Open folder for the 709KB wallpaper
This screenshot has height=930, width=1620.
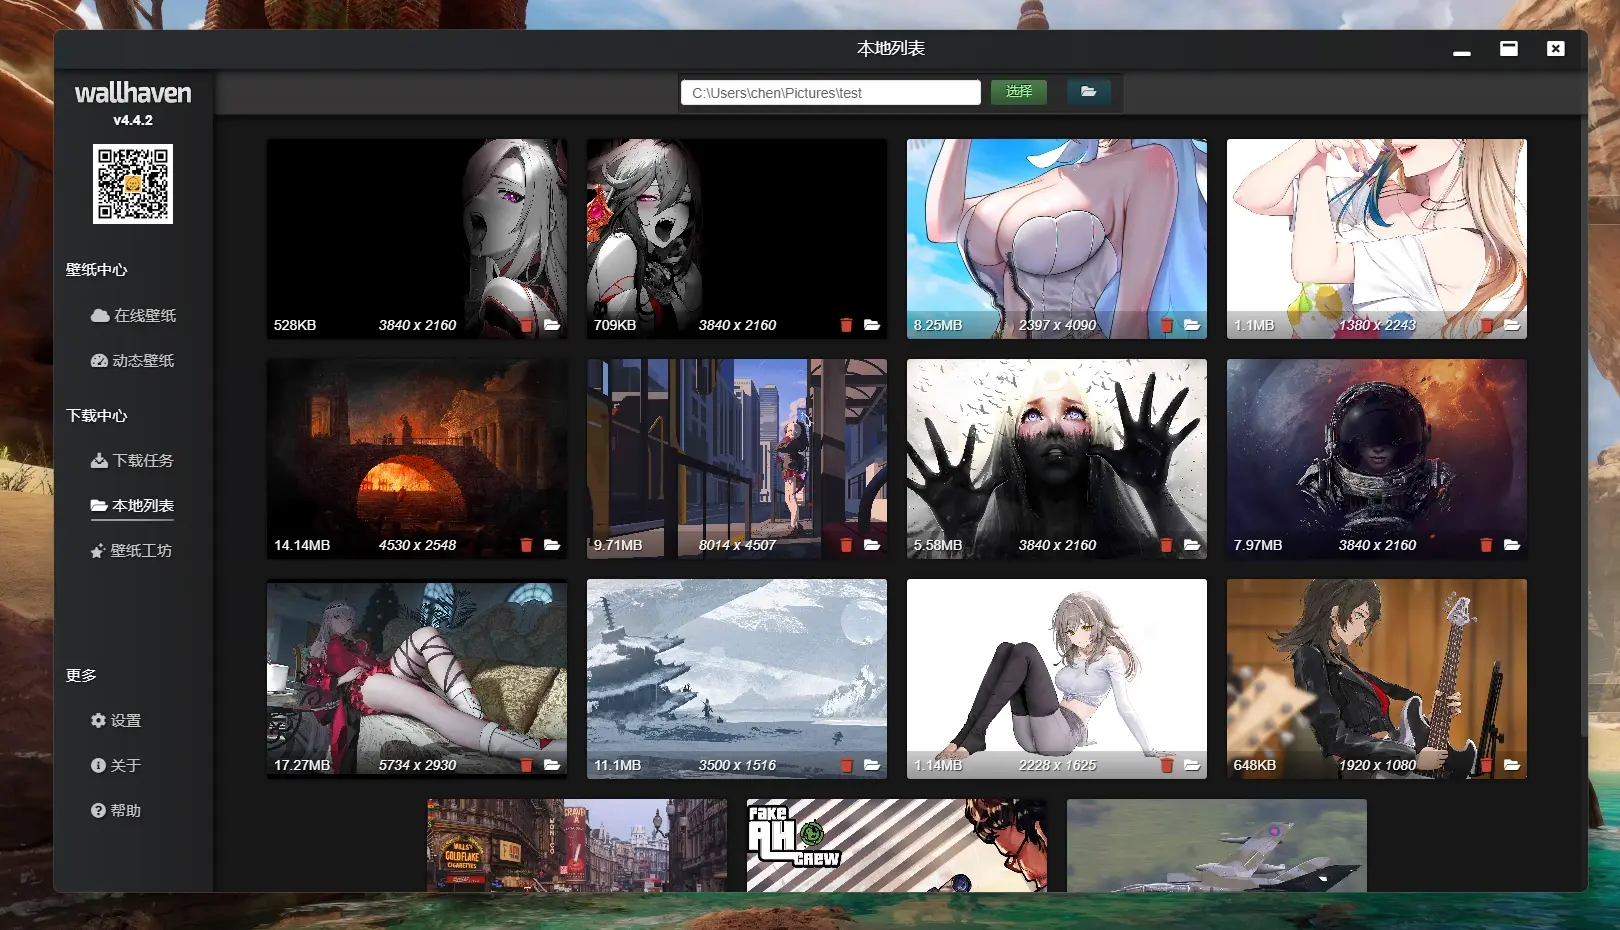pos(872,325)
